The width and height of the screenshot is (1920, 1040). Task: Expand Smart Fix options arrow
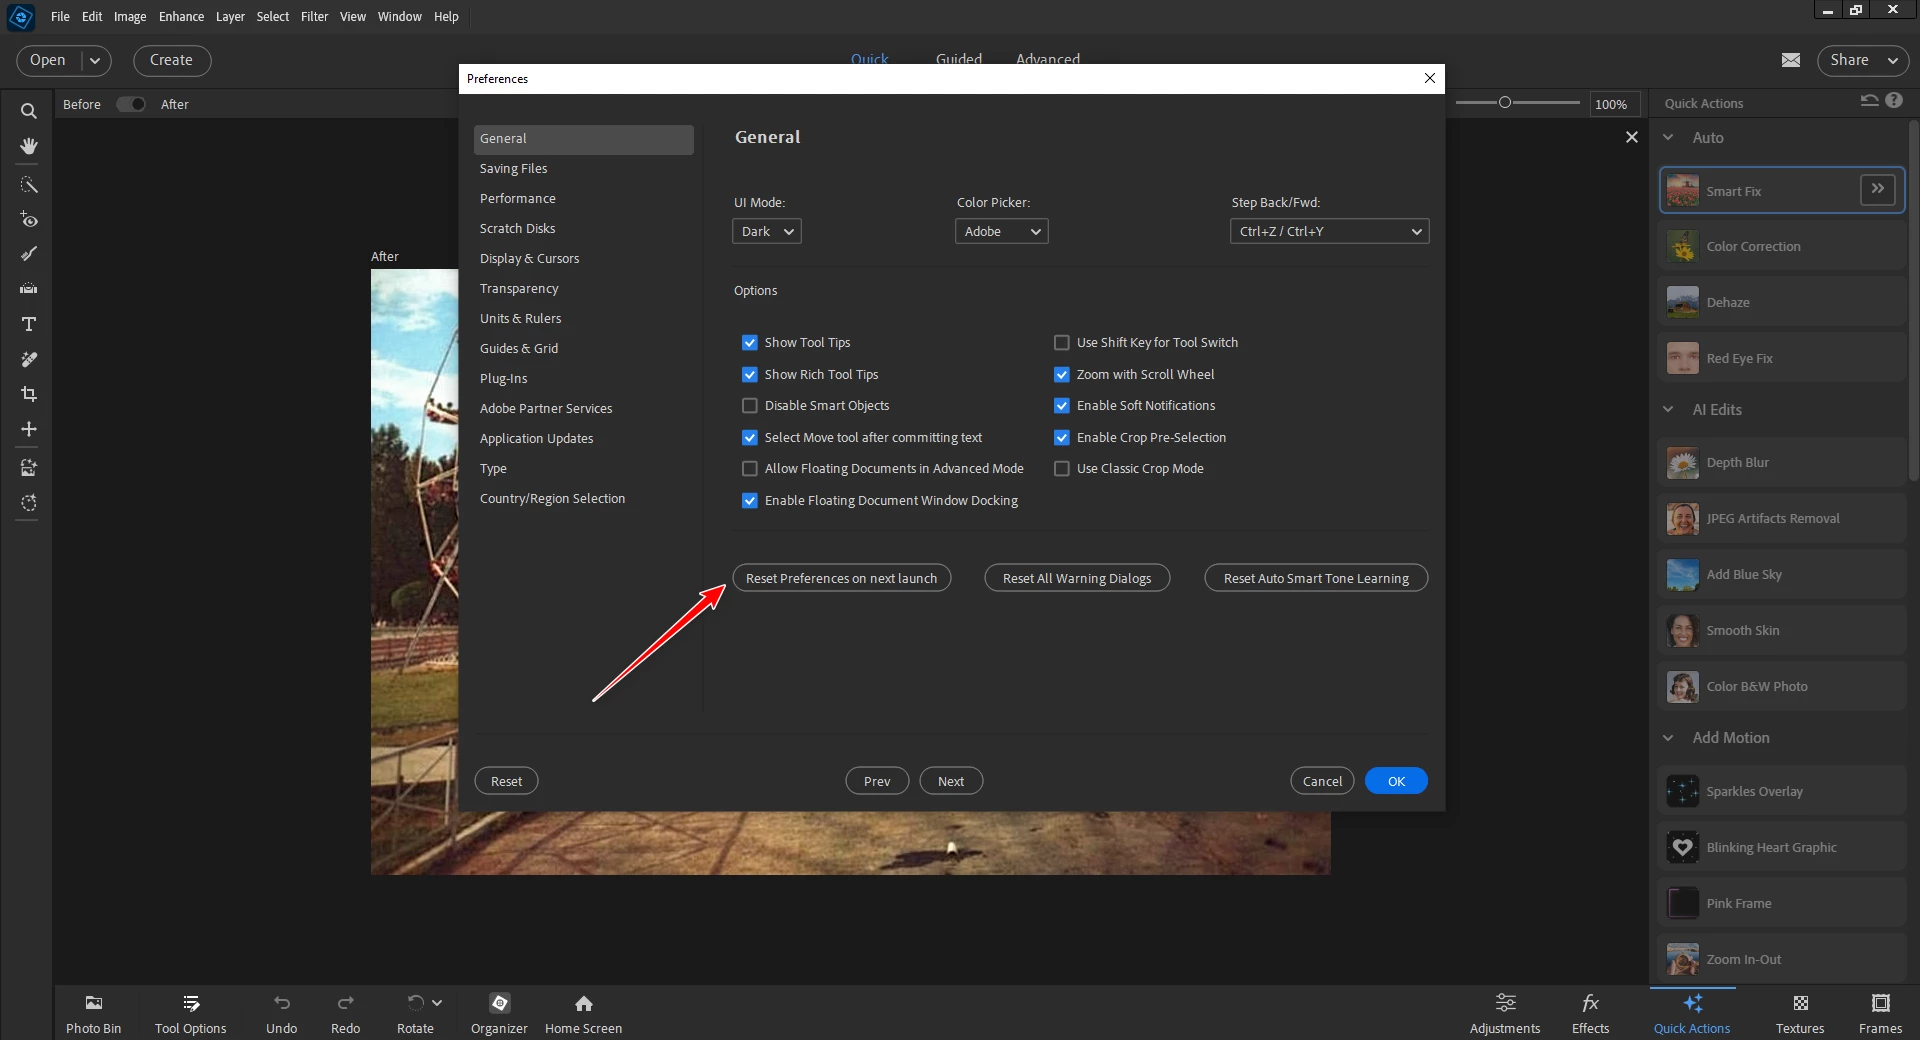coord(1878,189)
